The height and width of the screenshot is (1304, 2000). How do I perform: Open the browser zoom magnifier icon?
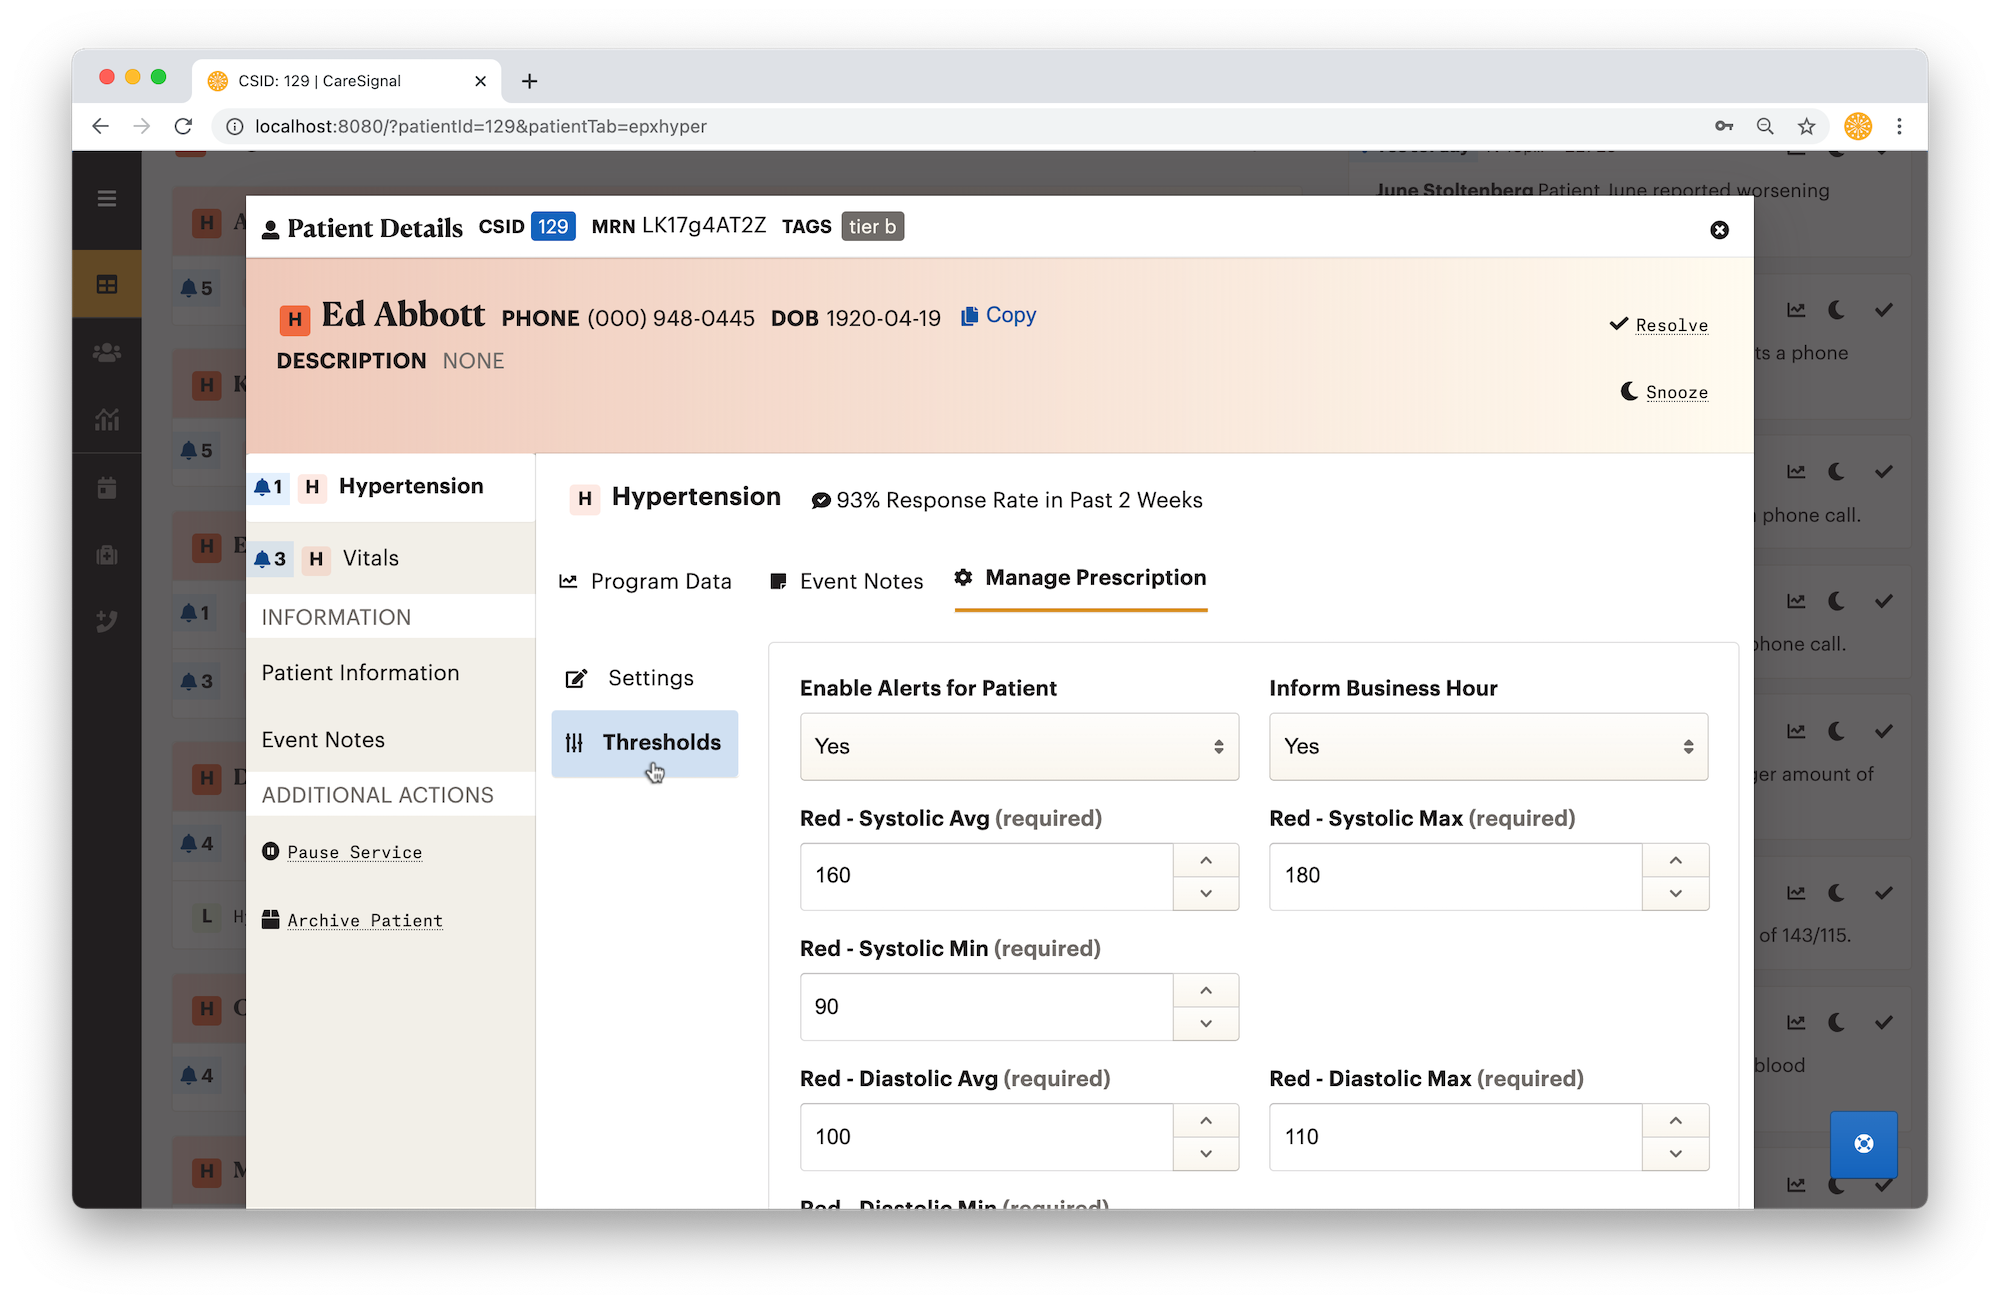click(x=1765, y=126)
